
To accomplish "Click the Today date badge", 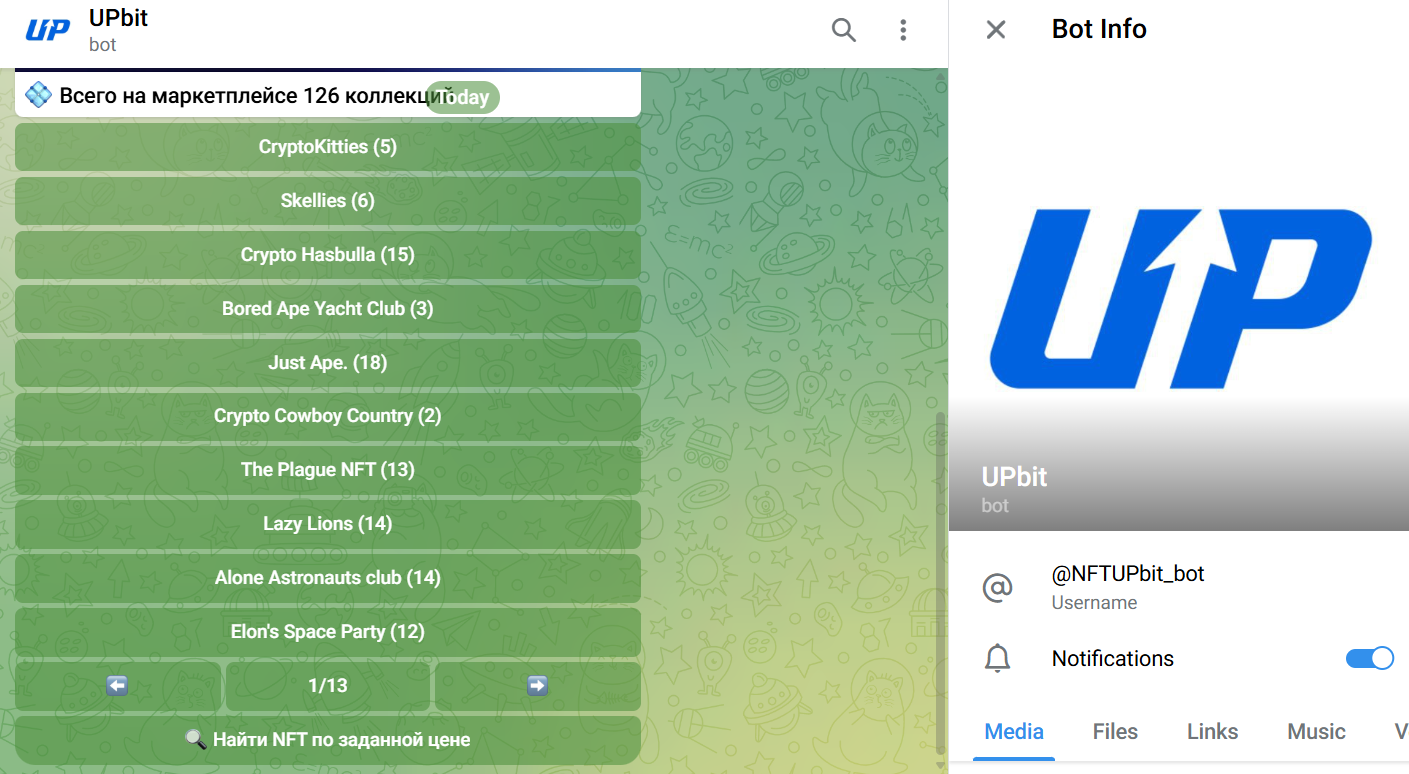I will coord(463,98).
